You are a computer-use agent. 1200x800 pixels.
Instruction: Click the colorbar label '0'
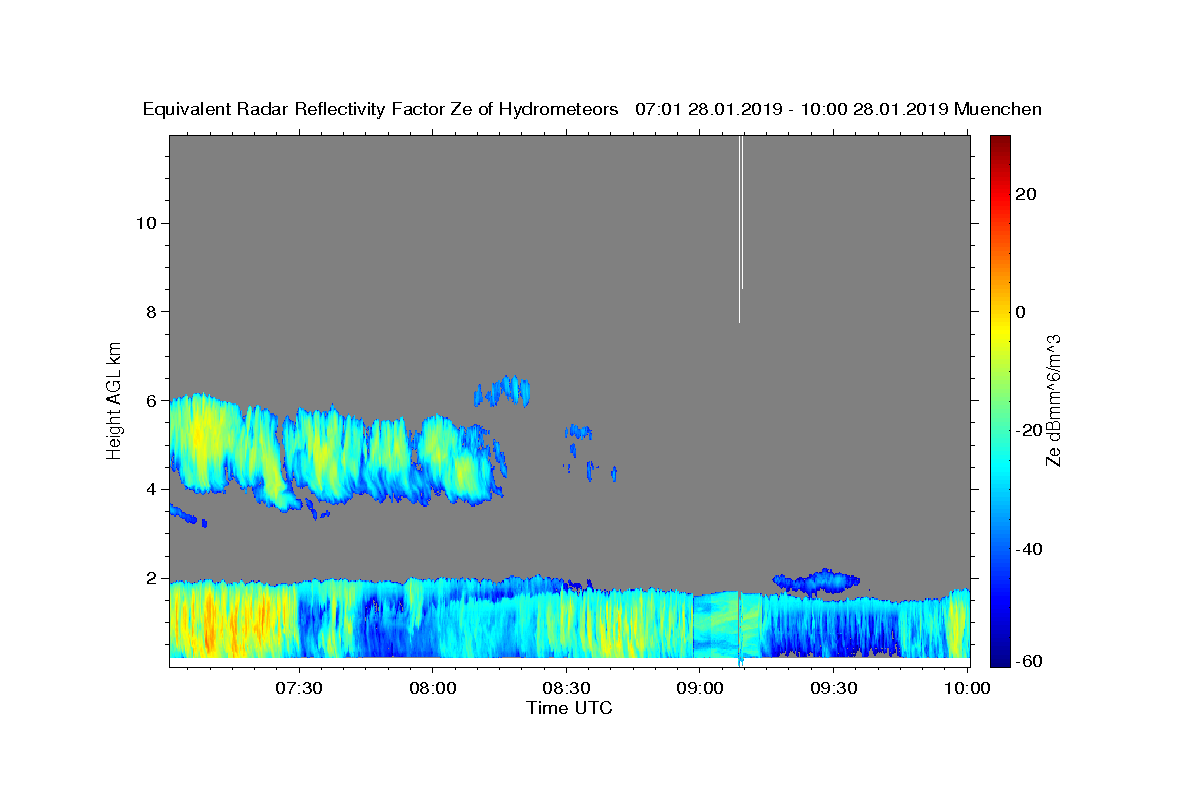pyautogui.click(x=1021, y=312)
